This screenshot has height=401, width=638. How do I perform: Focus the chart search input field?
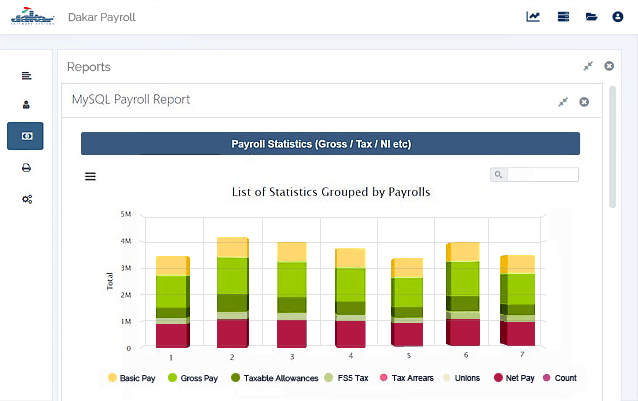(x=543, y=174)
